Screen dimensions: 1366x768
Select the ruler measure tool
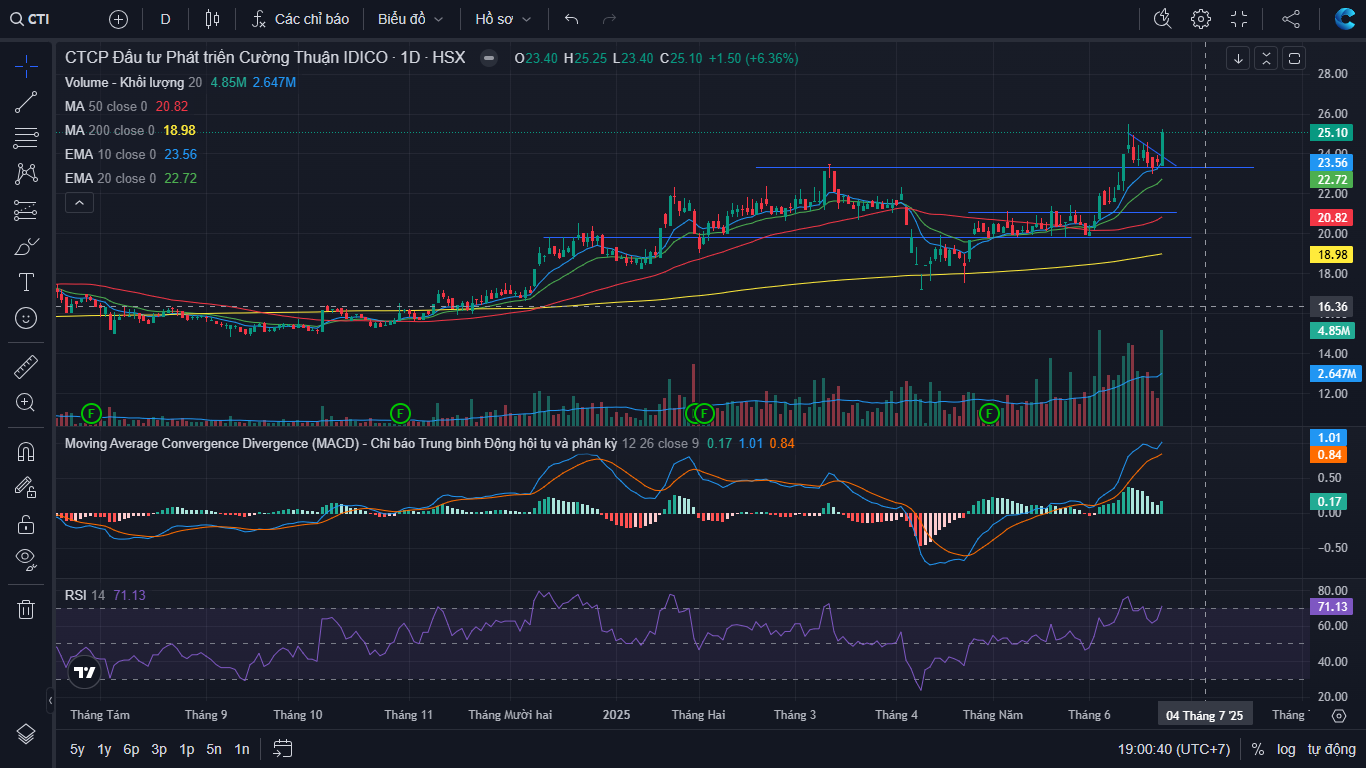tap(26, 367)
